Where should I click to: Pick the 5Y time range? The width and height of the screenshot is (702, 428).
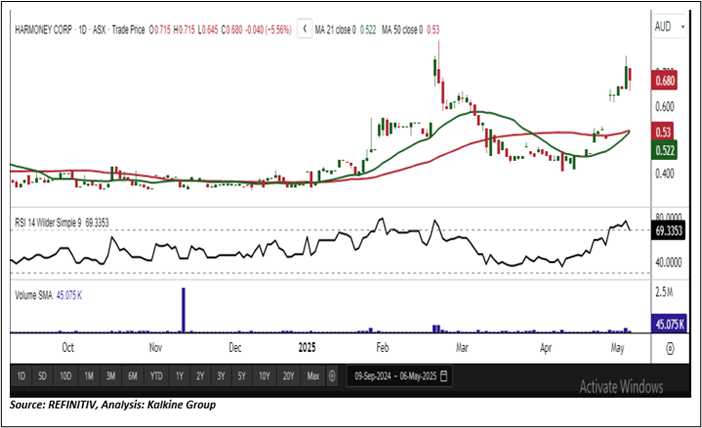(x=243, y=376)
